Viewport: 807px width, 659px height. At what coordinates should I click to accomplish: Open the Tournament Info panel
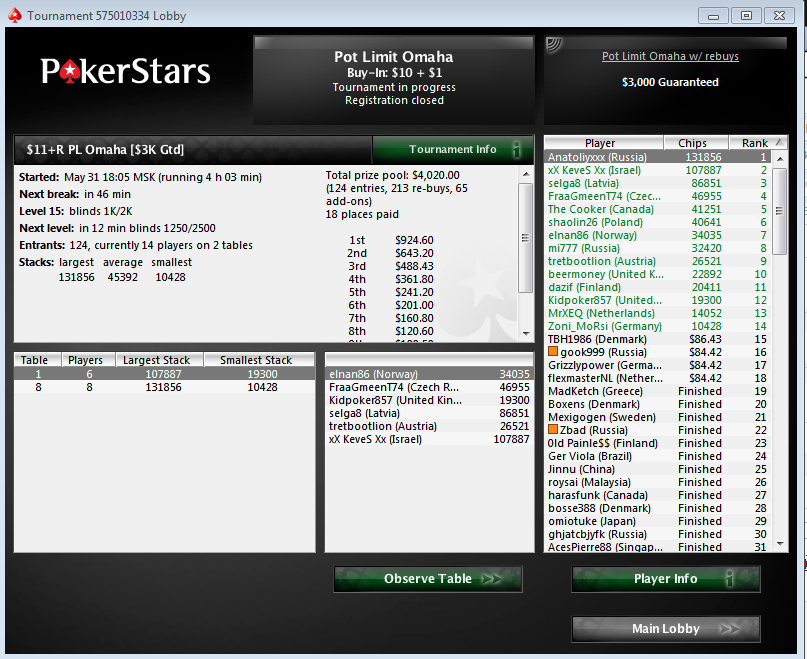coord(452,149)
